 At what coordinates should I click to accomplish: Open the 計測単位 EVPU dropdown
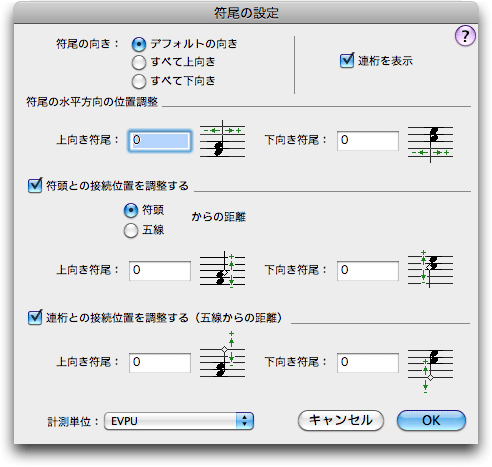click(x=179, y=421)
